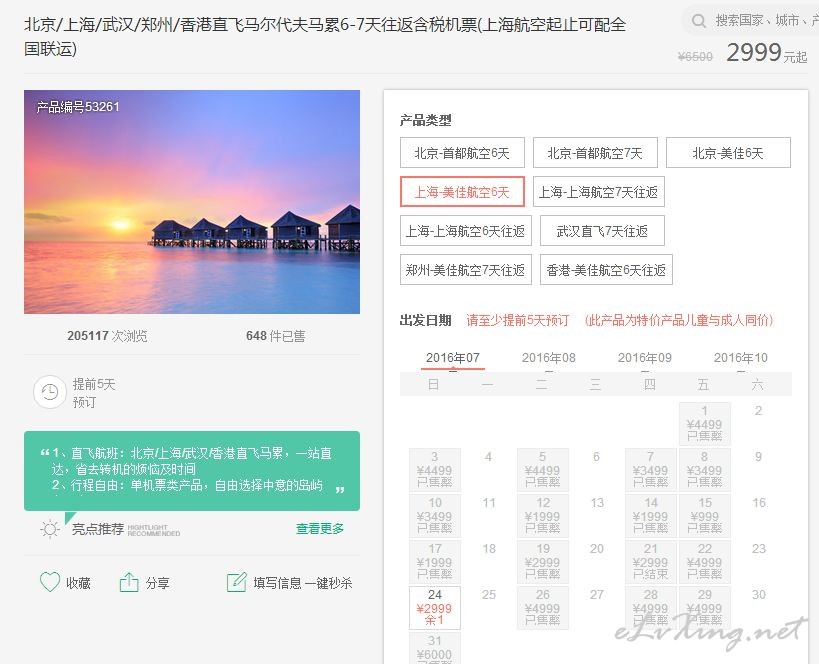Screen dimensions: 819x664
Task: Click the 填写信息 edit pencil icon
Action: click(x=236, y=582)
